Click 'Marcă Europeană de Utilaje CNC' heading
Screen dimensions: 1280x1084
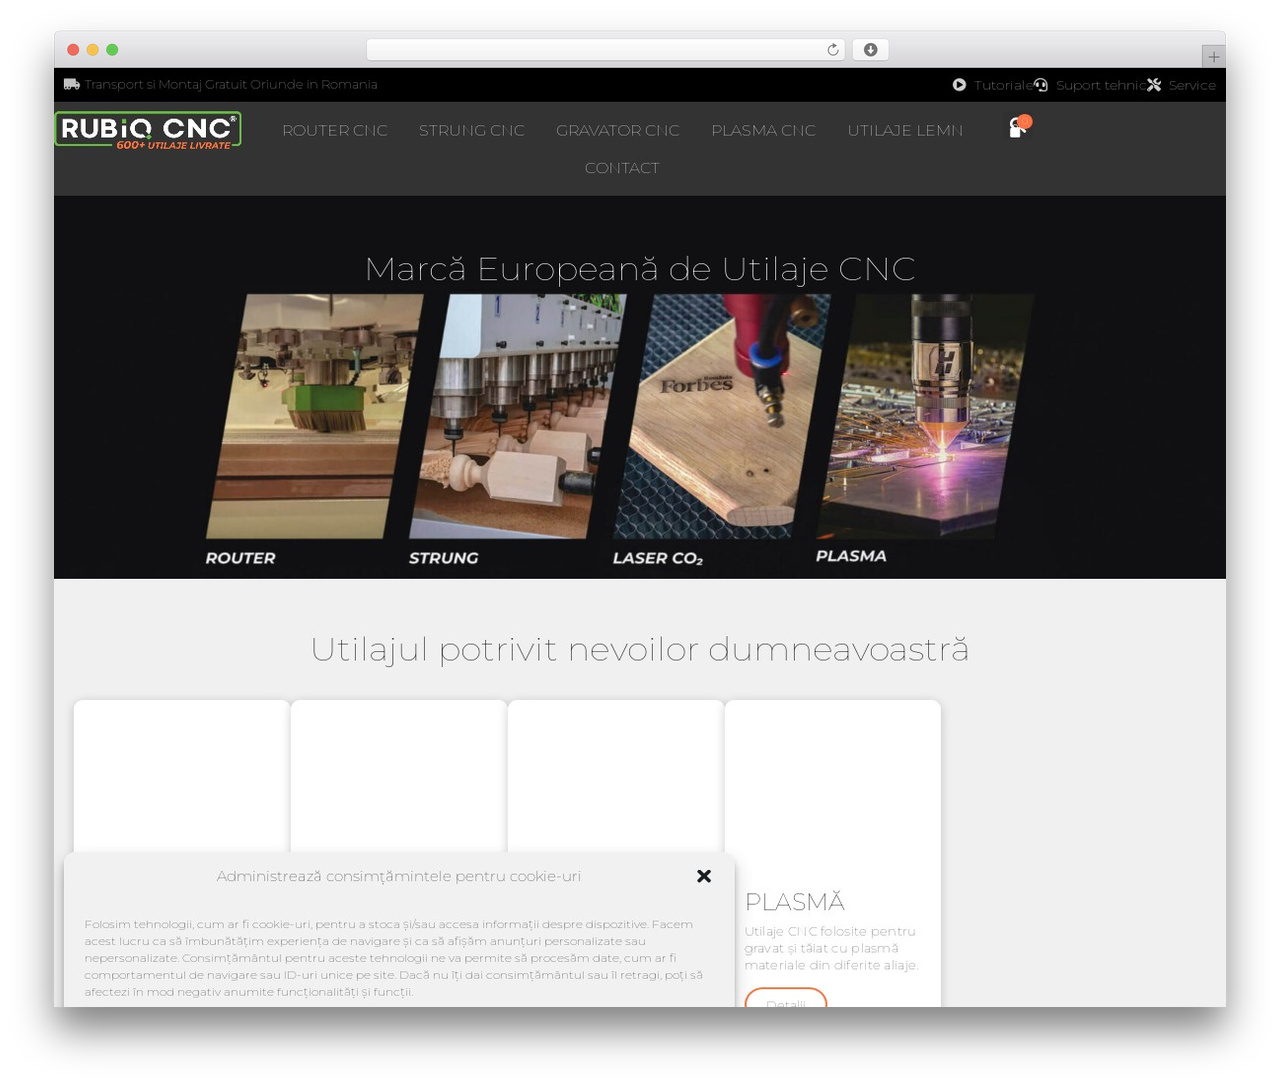(640, 269)
